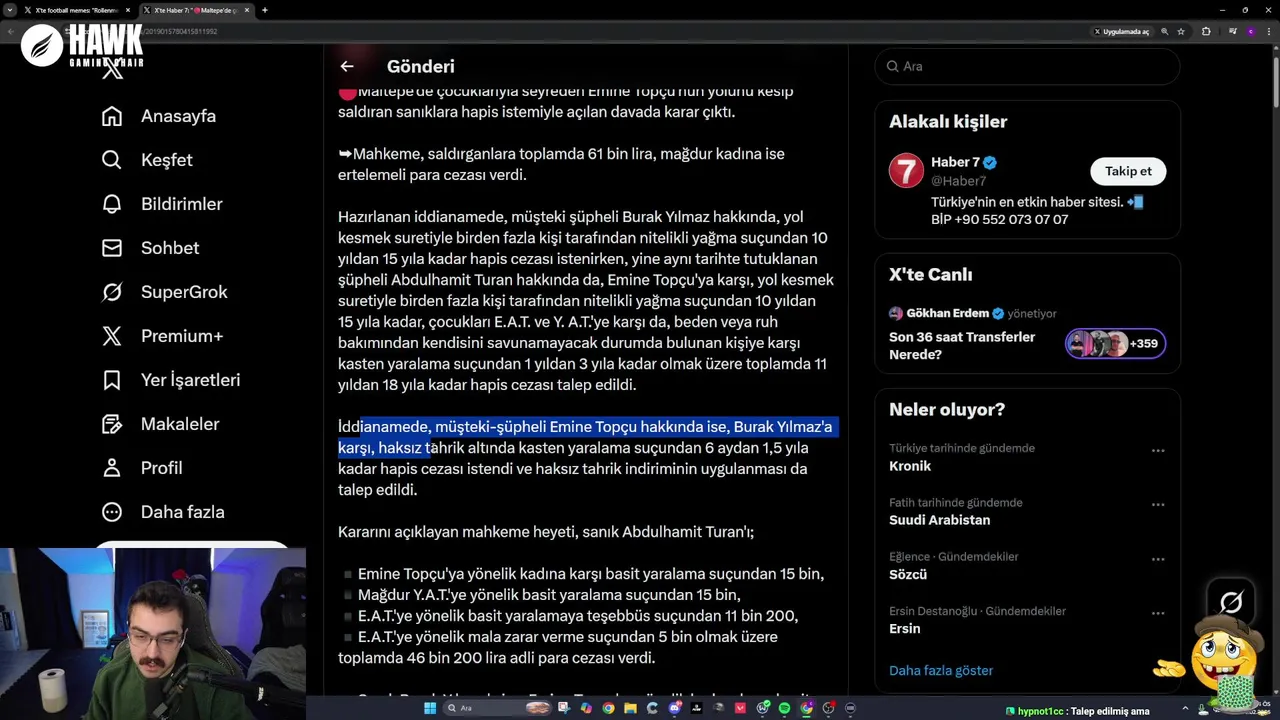The image size is (1280, 720).
Task: Open browser extensions puzzle icon
Action: (x=1206, y=31)
